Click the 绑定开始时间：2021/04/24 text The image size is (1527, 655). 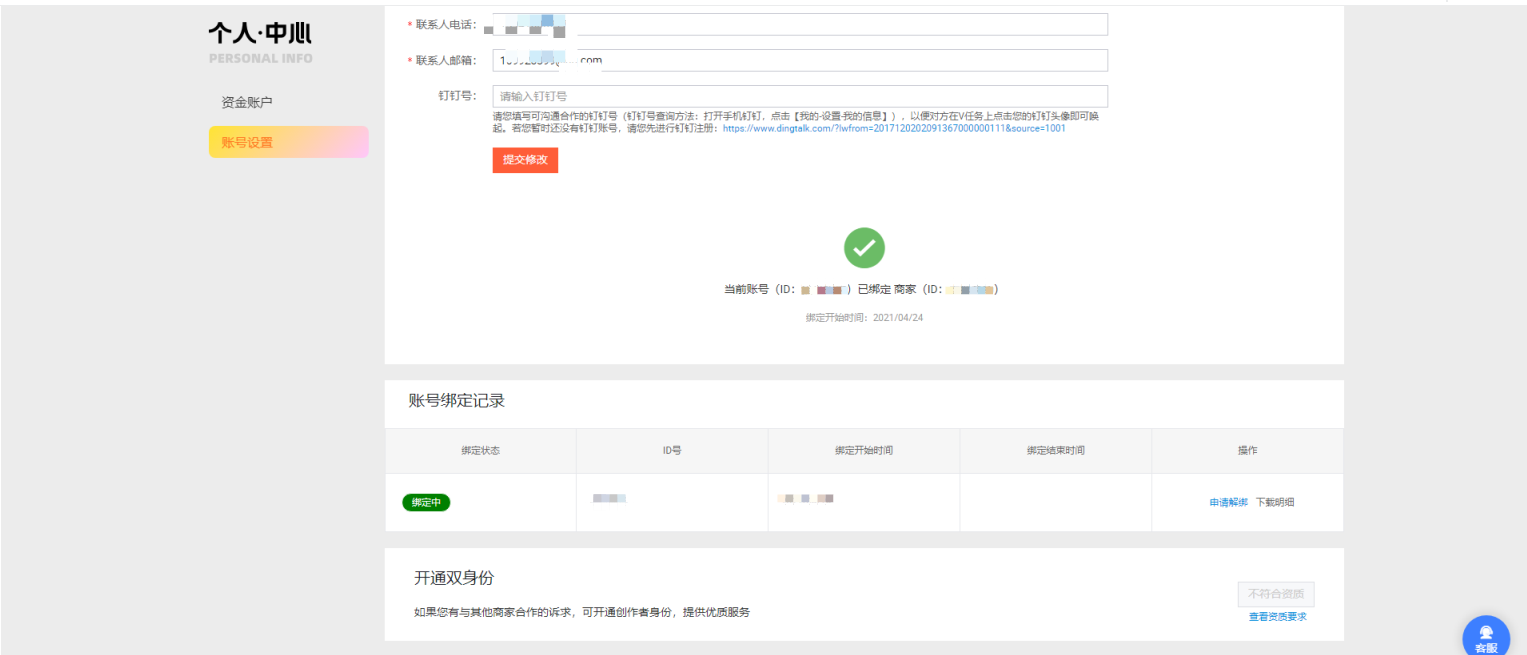[x=864, y=317]
